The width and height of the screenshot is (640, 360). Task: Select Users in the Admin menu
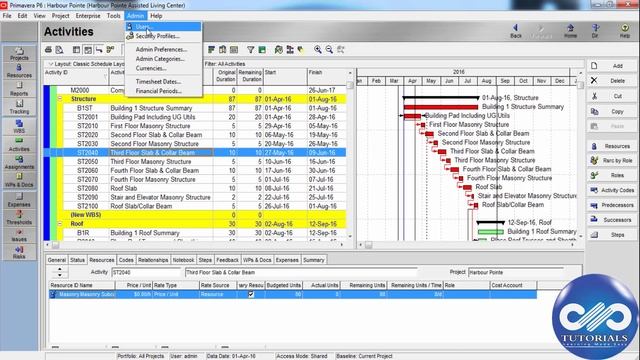click(x=164, y=27)
